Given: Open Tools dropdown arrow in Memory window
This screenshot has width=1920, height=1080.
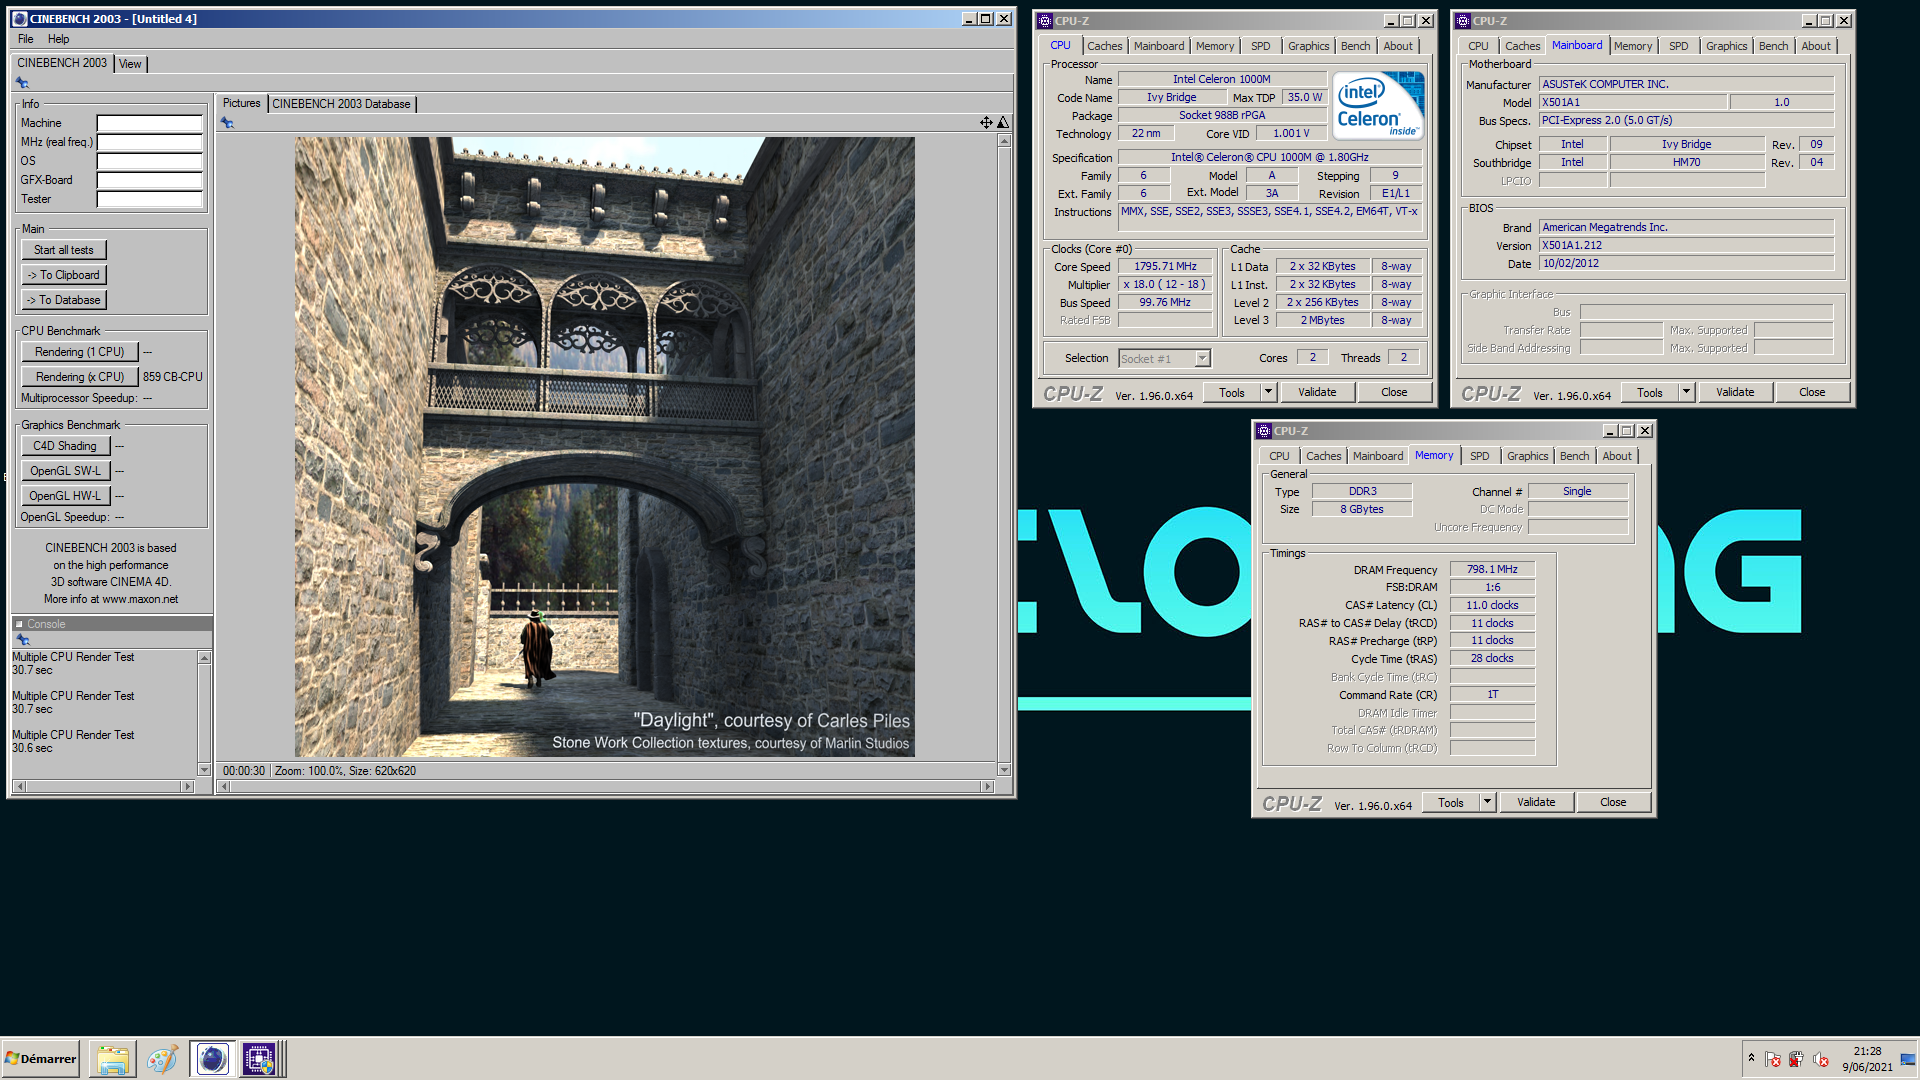Looking at the screenshot, I should [x=1487, y=802].
